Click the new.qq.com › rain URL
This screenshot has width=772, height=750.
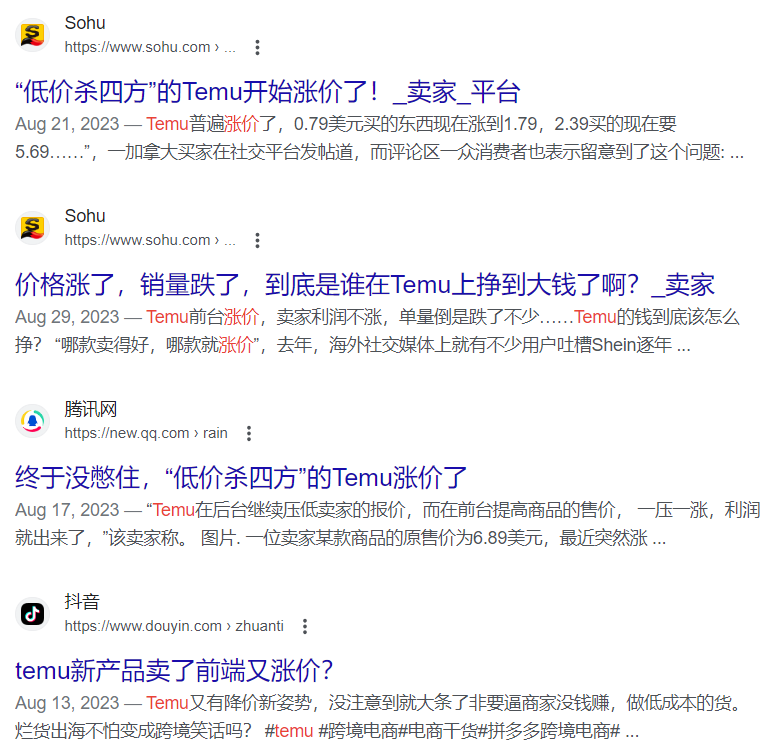click(146, 433)
